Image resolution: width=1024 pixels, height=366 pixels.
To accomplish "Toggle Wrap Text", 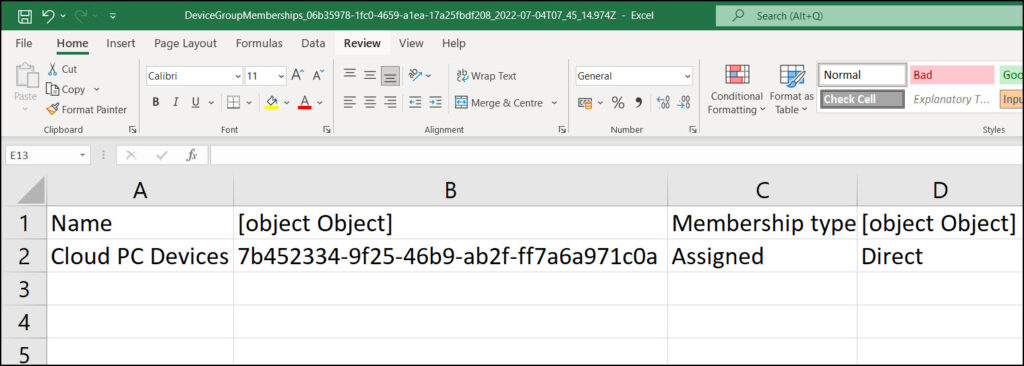I will 486,76.
